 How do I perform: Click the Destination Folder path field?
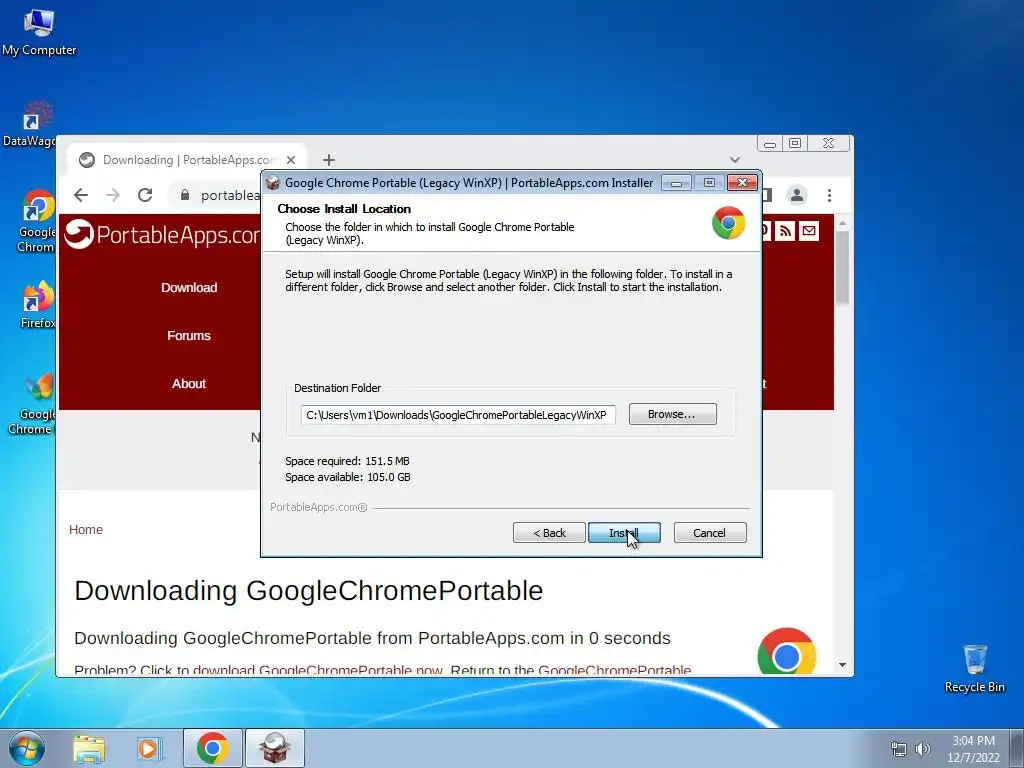click(x=458, y=415)
